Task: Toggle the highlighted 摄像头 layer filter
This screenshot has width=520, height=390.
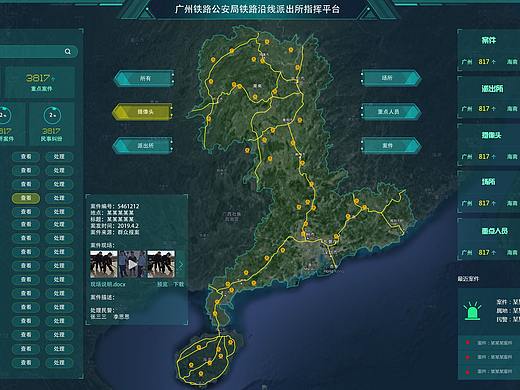Action: coord(143,112)
